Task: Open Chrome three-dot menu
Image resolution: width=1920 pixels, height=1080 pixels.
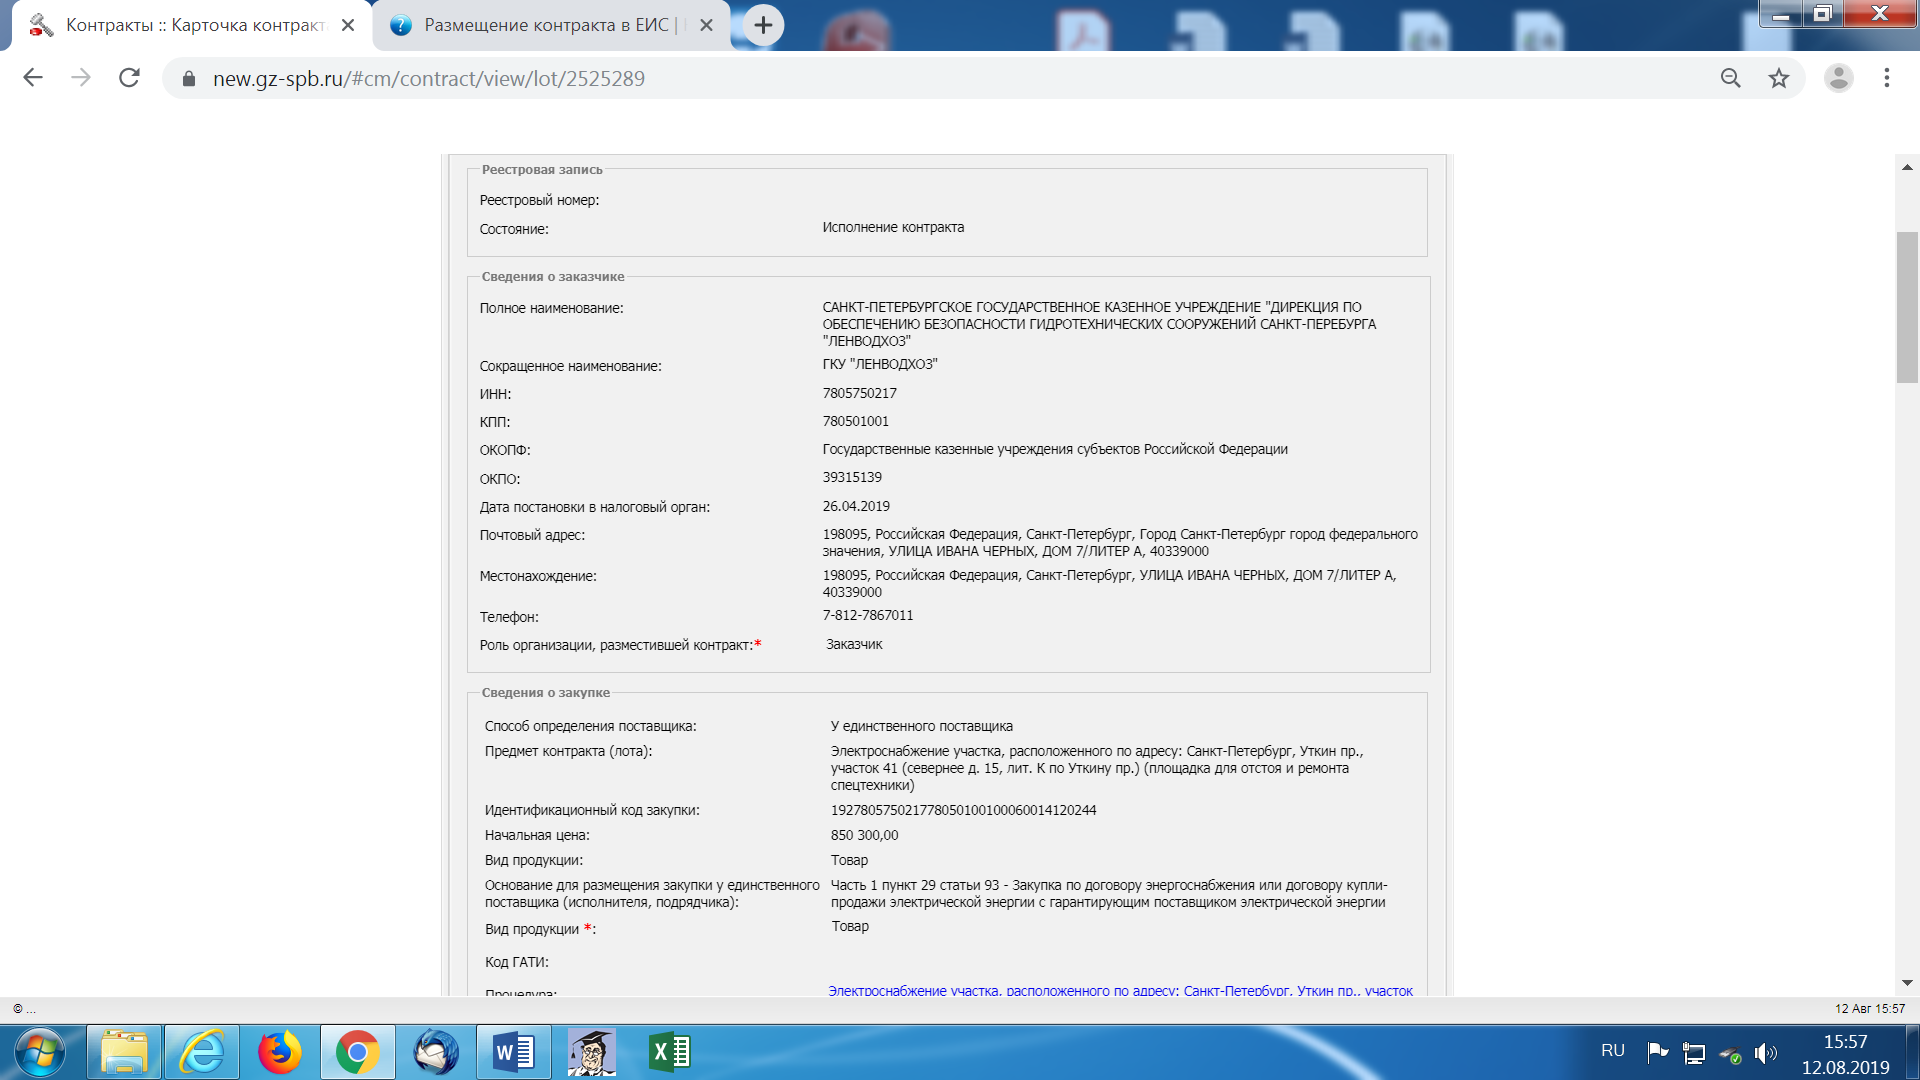Action: coord(1887,78)
